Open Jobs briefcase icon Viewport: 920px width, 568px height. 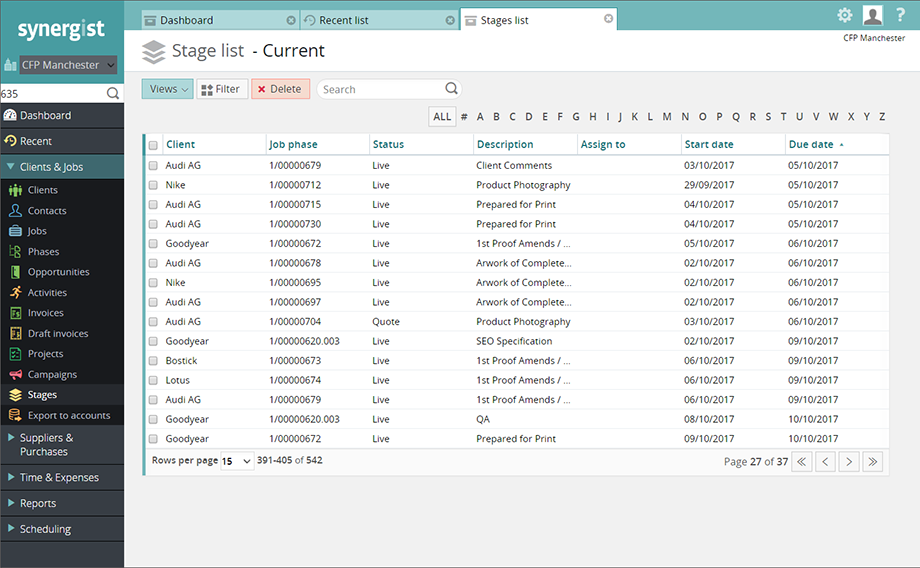pyautogui.click(x=15, y=231)
